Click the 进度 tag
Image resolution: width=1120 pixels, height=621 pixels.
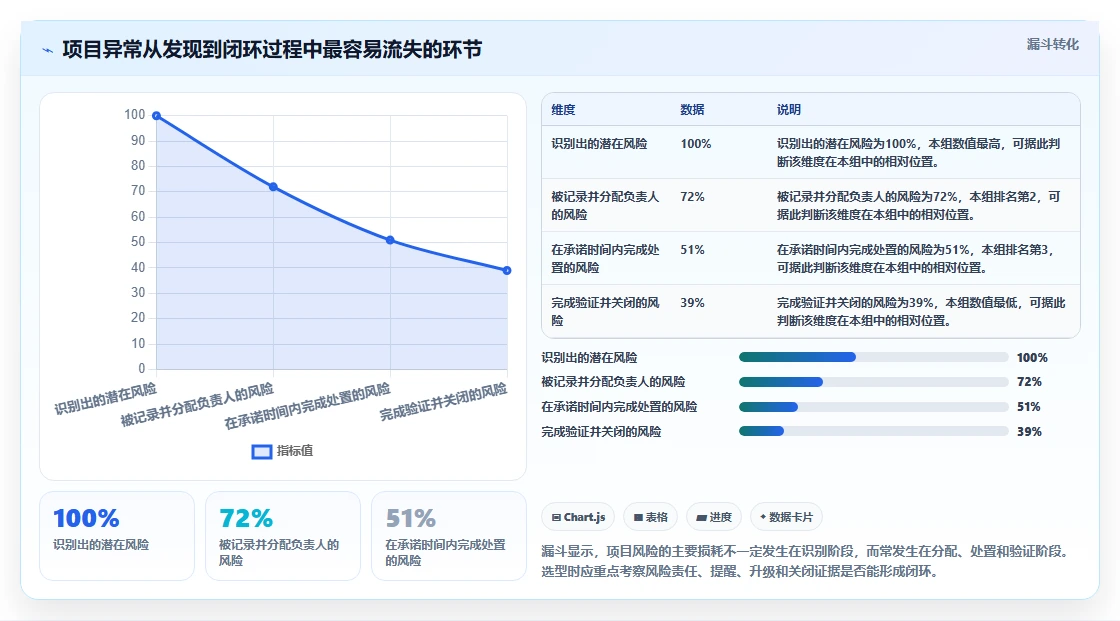714,517
